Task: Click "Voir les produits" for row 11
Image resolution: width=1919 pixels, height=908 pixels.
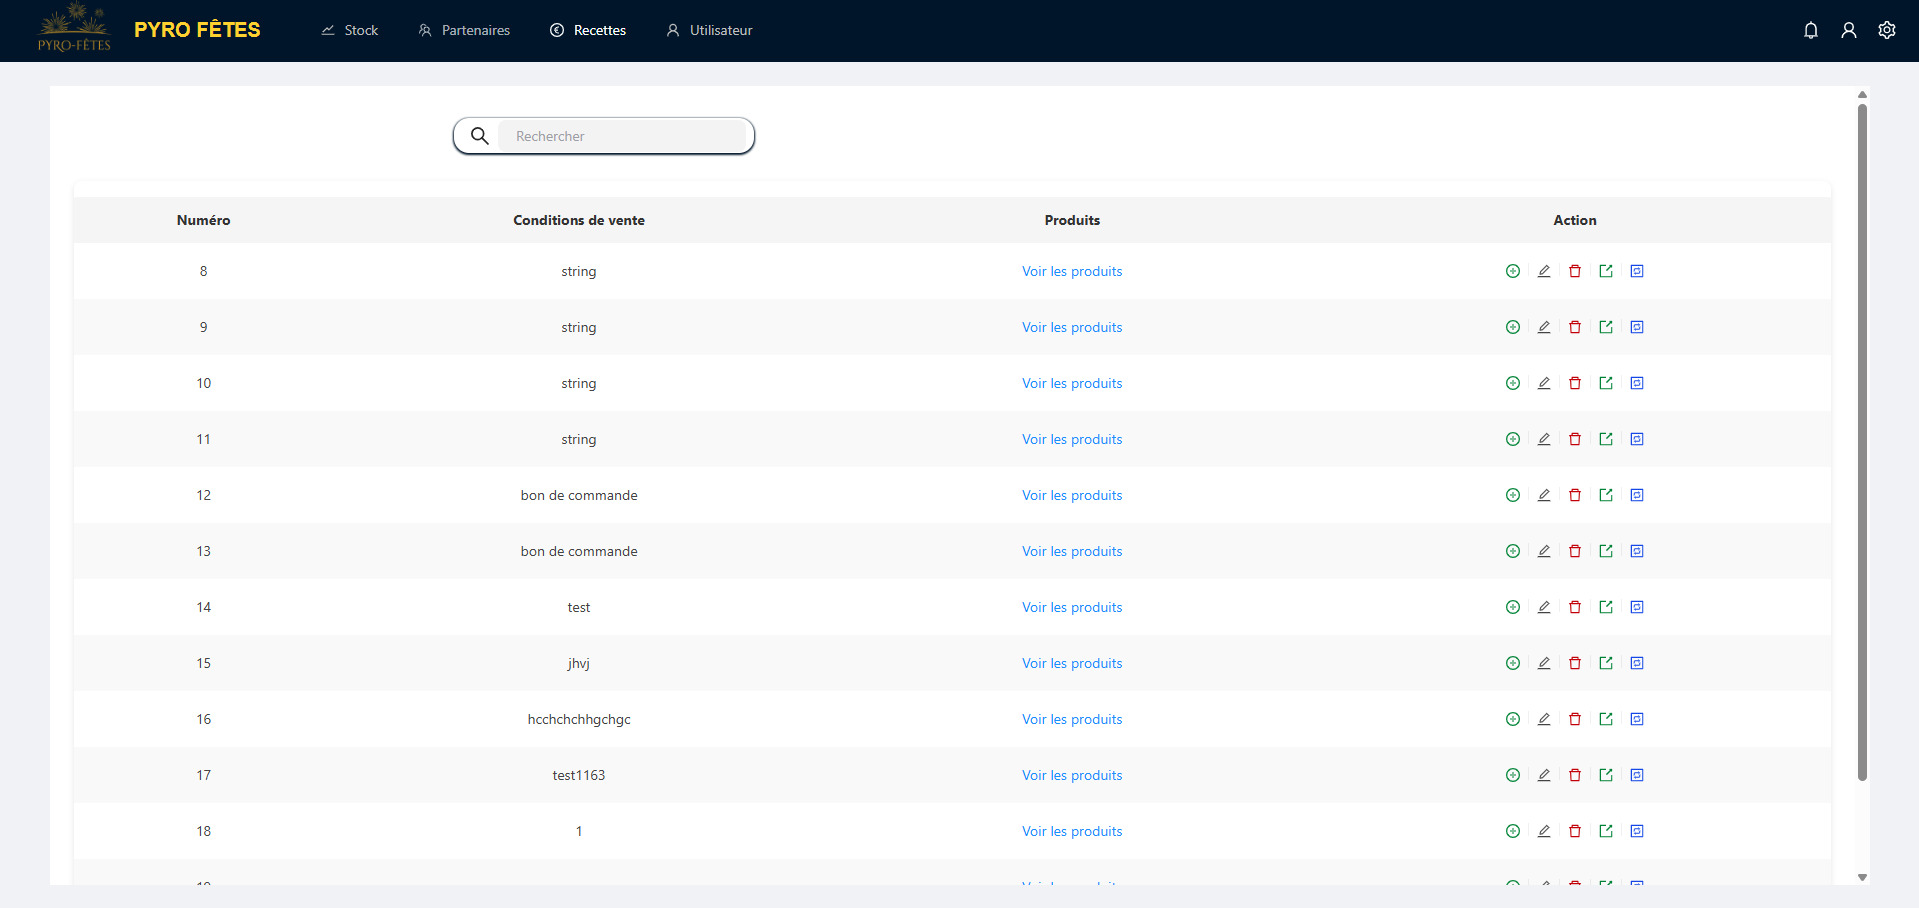Action: point(1072,439)
